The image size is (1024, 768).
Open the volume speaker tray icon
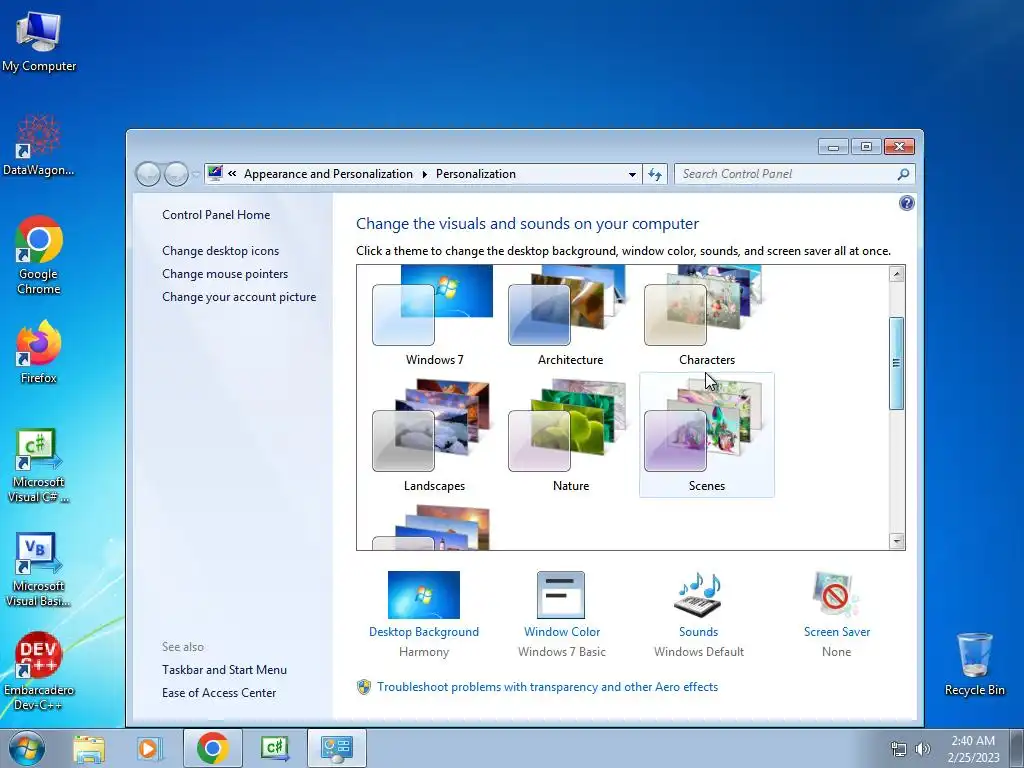coord(922,749)
